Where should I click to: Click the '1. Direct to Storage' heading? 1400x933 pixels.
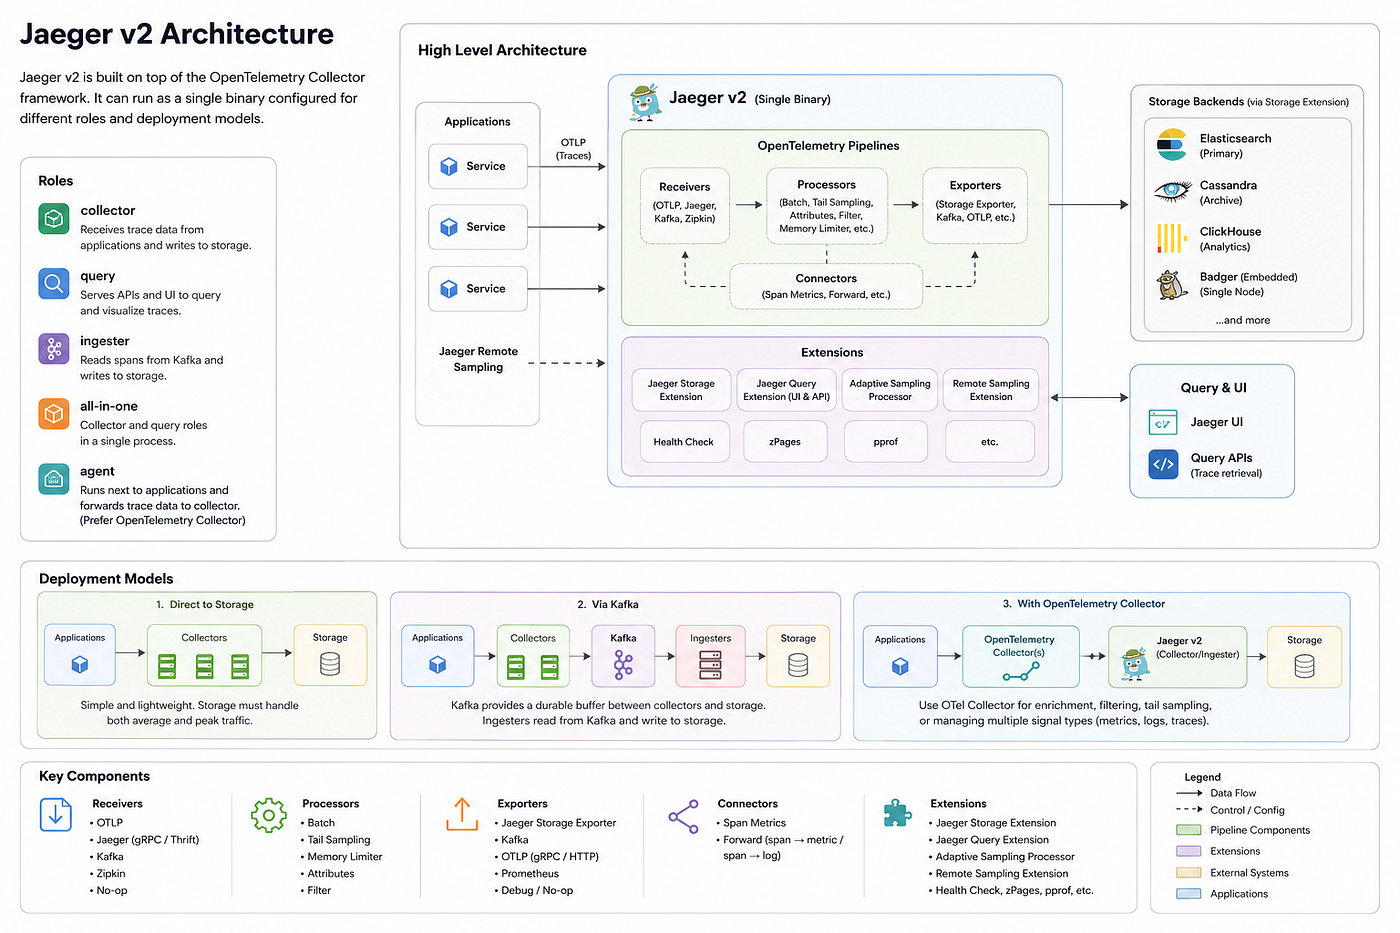coord(205,604)
